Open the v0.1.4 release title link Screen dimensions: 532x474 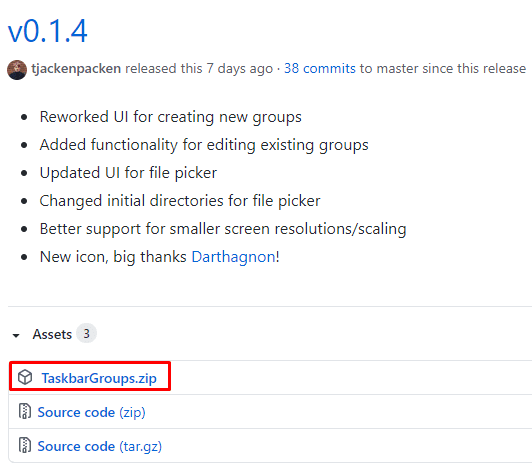pyautogui.click(x=48, y=31)
